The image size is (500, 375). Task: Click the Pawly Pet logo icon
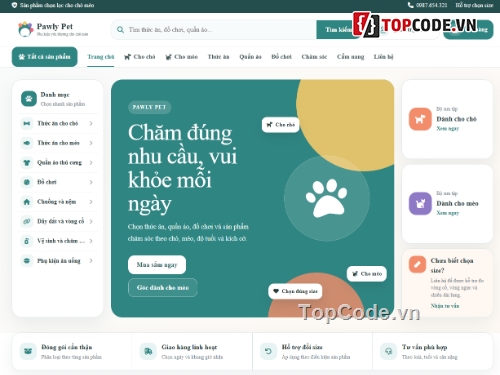coord(25,29)
